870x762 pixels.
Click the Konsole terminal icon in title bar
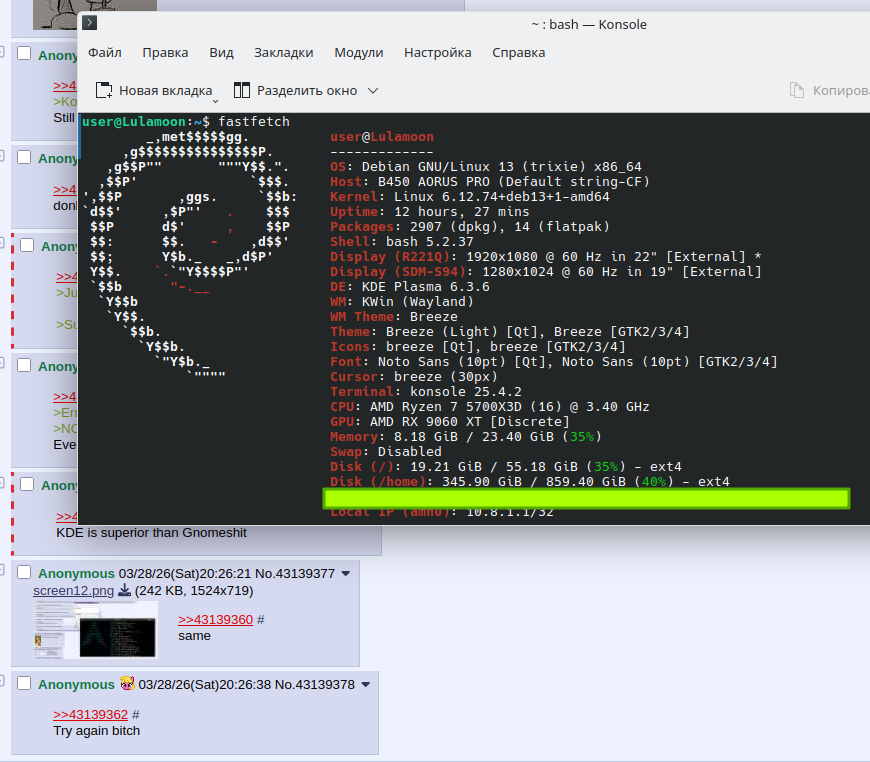click(x=89, y=23)
